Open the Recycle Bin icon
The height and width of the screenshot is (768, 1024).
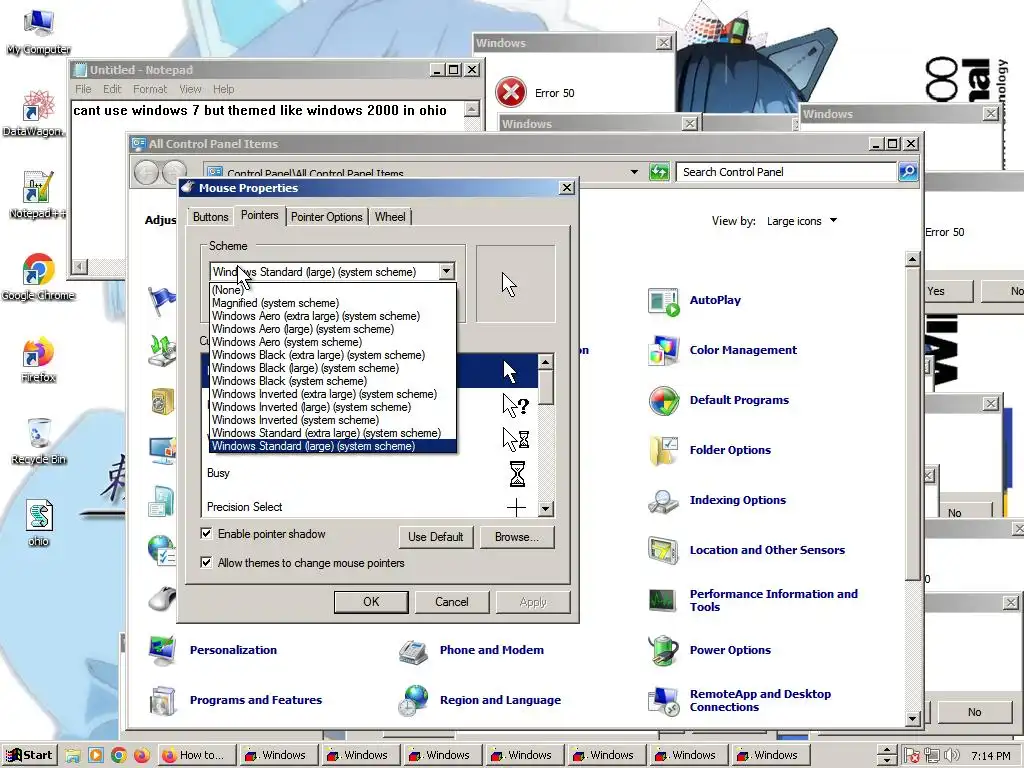tap(39, 441)
